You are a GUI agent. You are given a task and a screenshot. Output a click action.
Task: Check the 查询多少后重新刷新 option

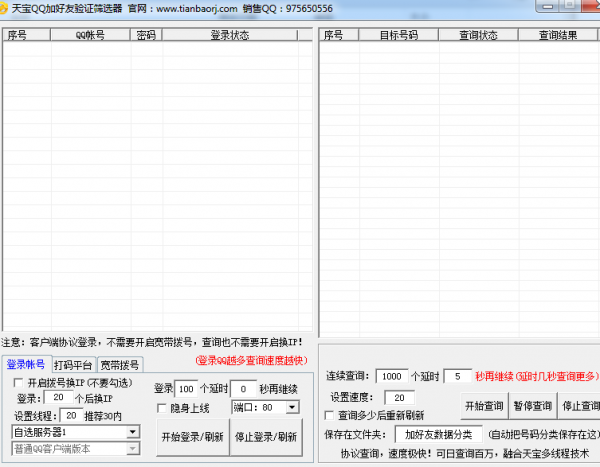[330, 415]
